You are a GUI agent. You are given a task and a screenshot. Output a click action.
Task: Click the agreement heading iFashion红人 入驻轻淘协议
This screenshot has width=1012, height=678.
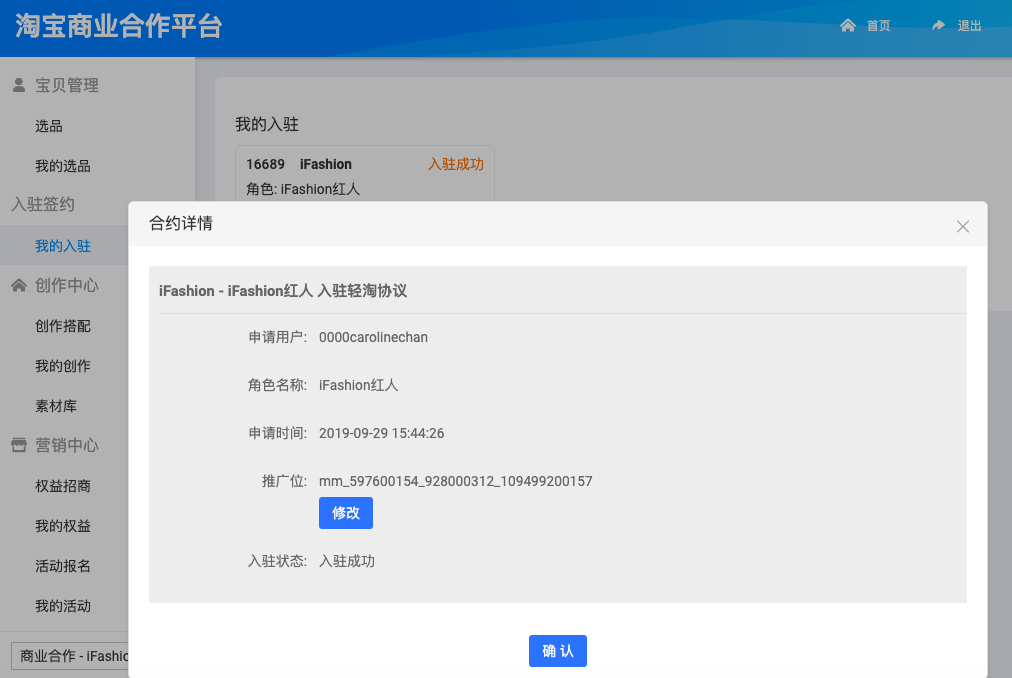[x=283, y=291]
